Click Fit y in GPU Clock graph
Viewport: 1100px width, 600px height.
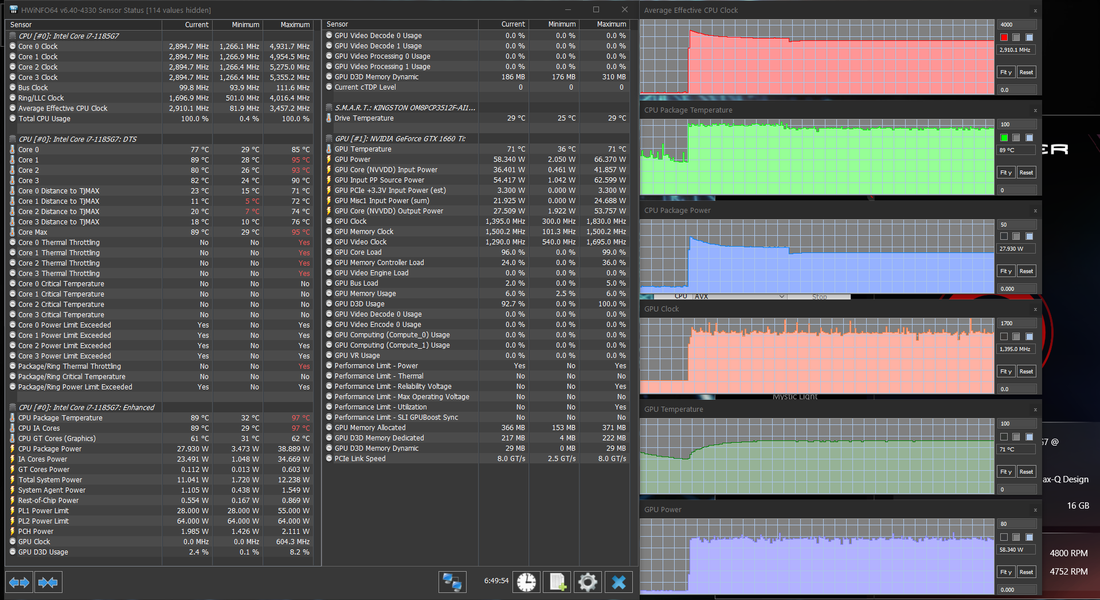1005,371
